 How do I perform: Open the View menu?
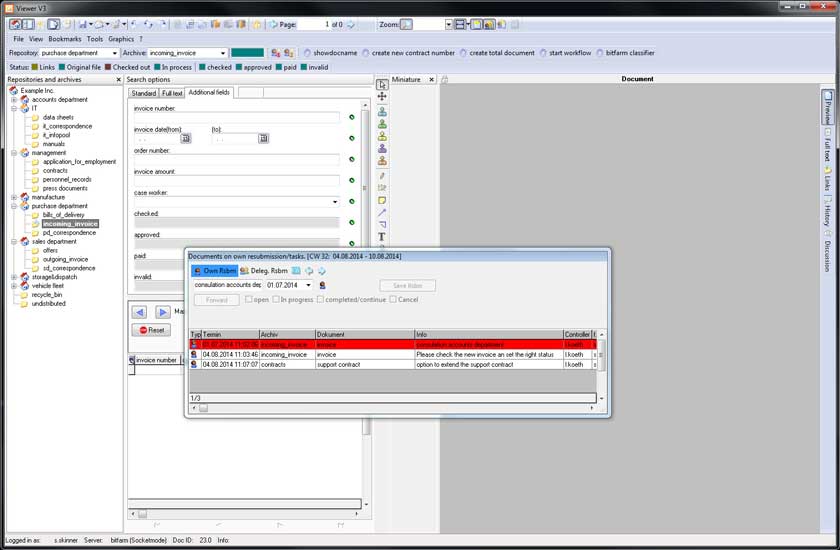point(36,39)
